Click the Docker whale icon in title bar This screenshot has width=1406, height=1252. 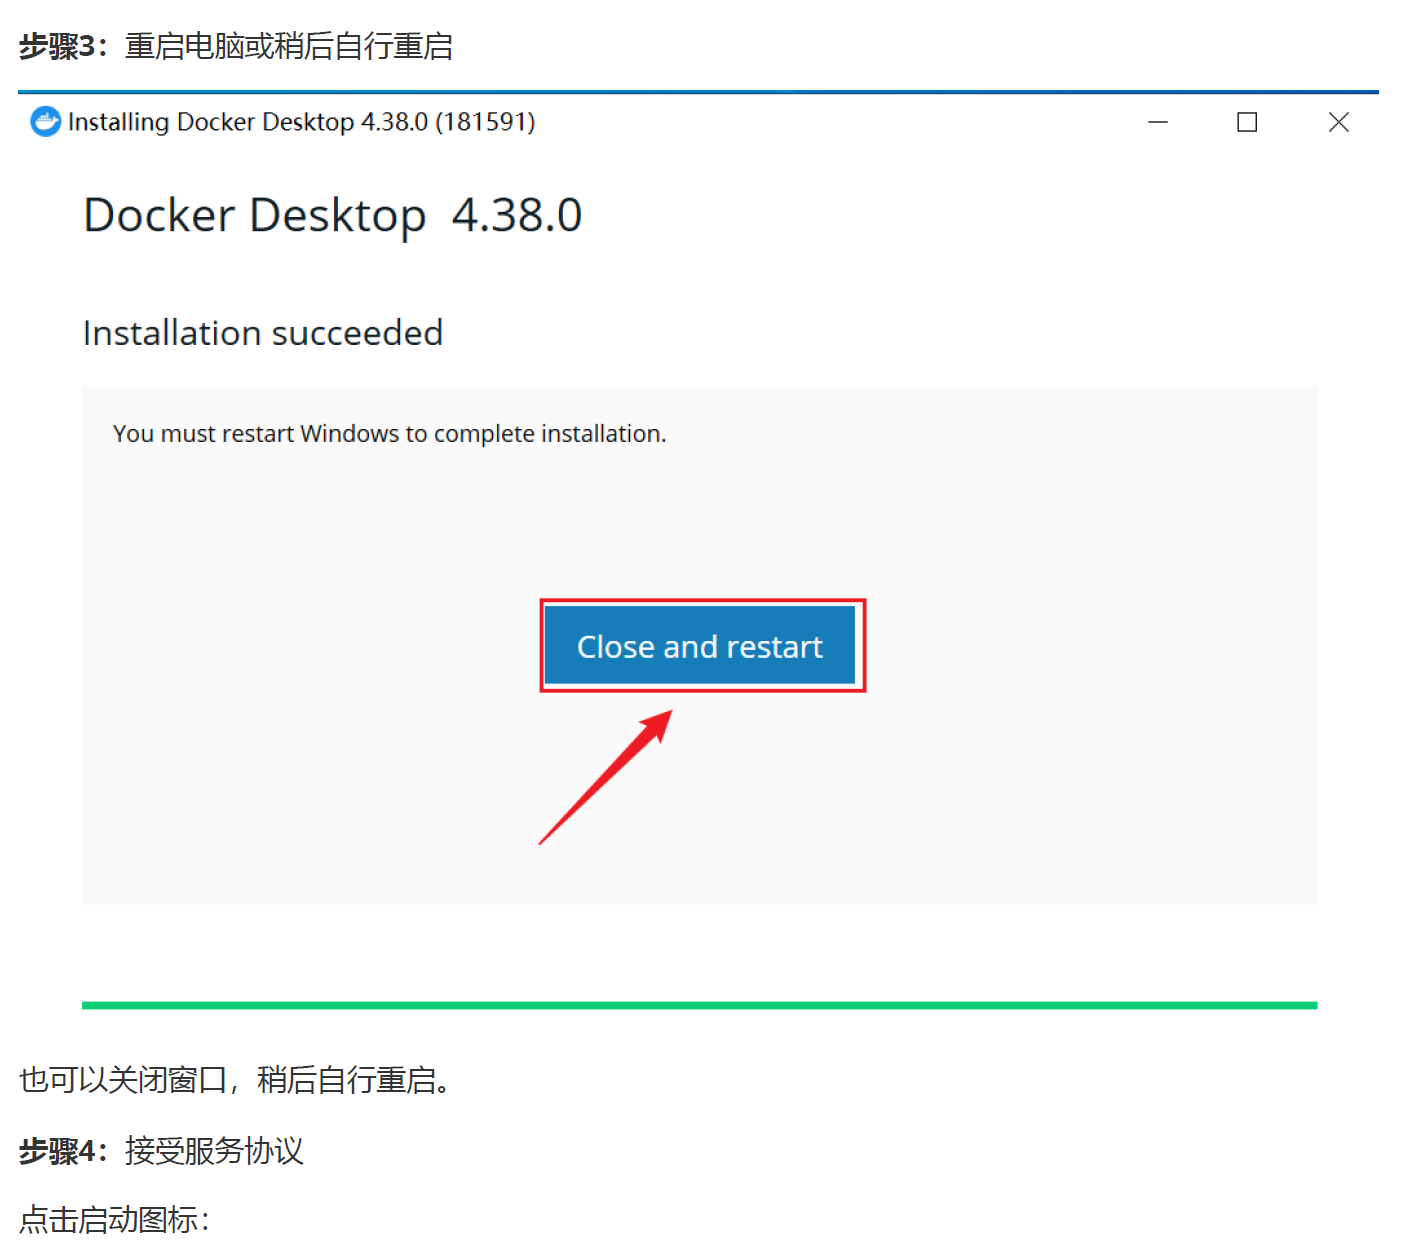click(46, 122)
